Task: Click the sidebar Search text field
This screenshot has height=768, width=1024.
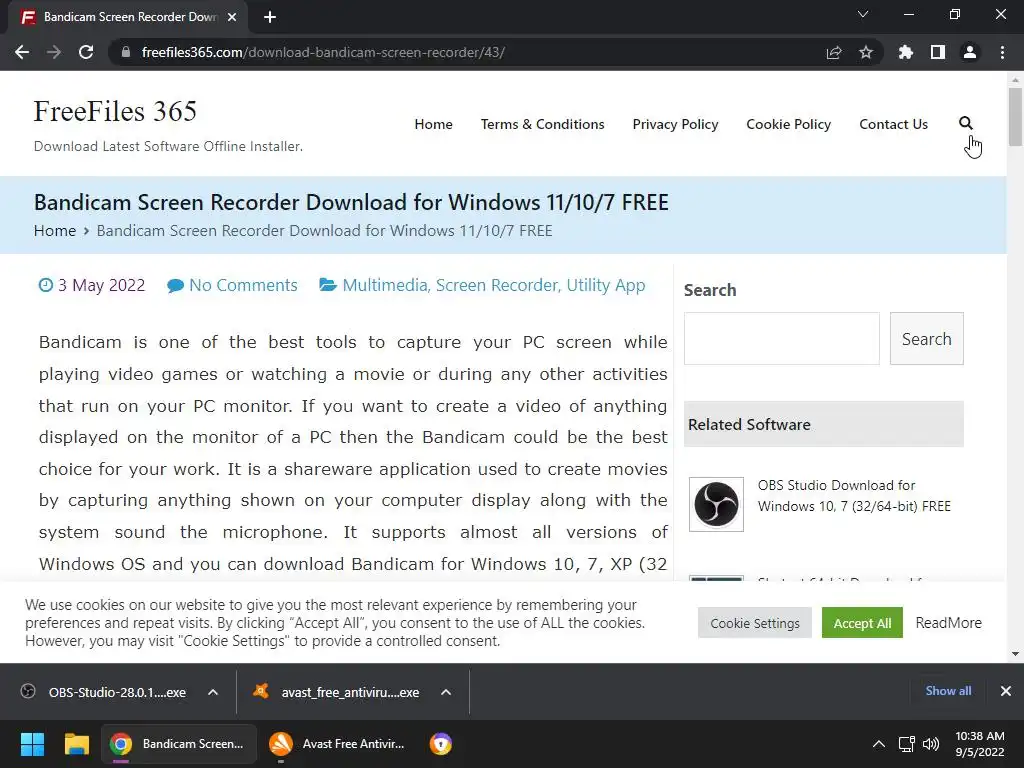Action: click(x=782, y=338)
